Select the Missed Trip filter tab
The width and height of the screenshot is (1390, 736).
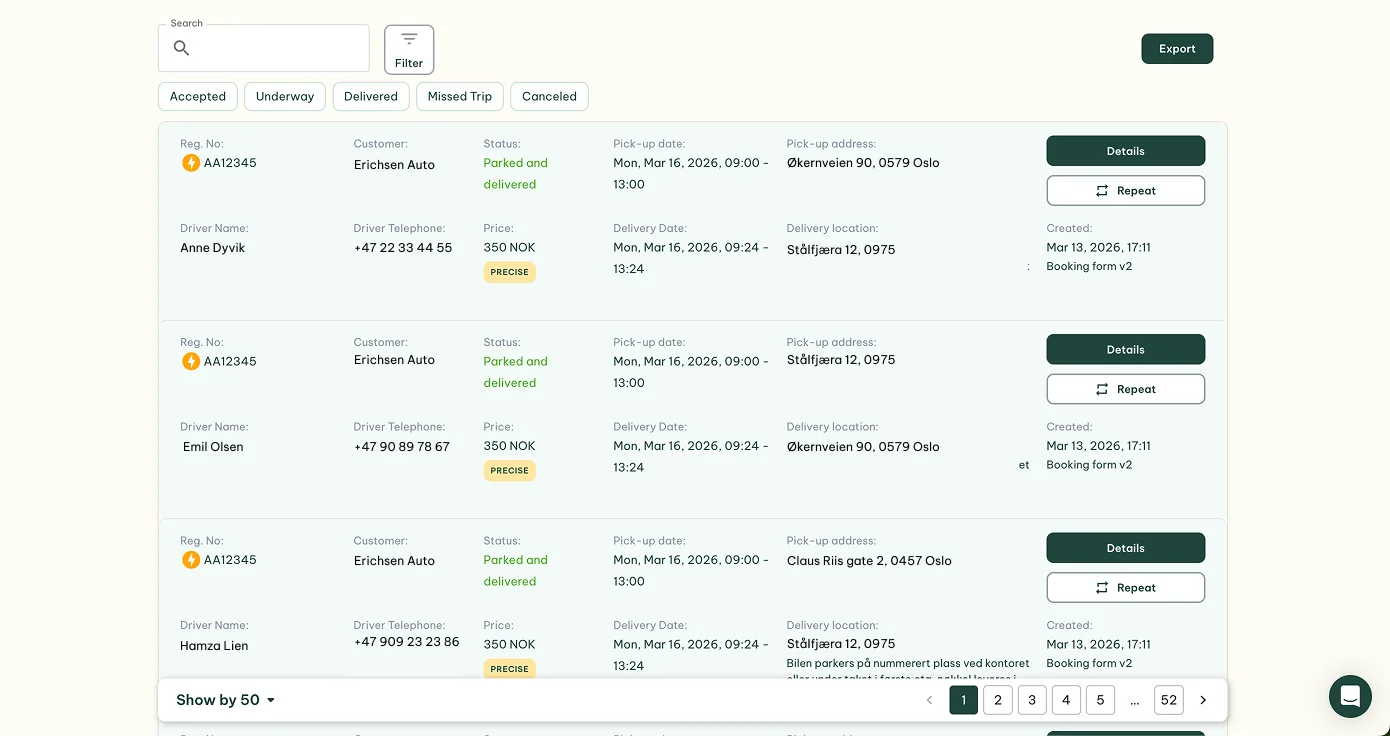pos(459,96)
